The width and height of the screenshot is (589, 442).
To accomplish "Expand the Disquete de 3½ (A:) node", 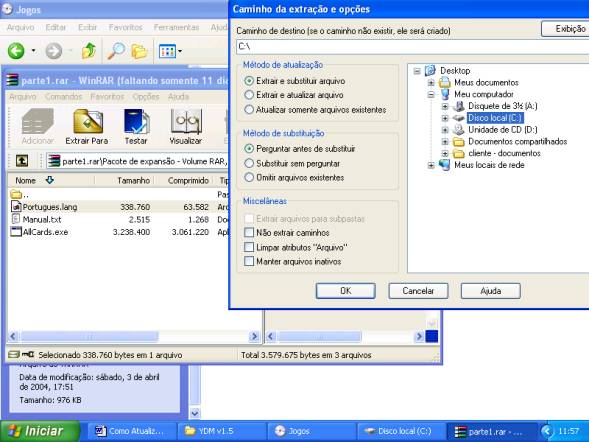I will (445, 106).
